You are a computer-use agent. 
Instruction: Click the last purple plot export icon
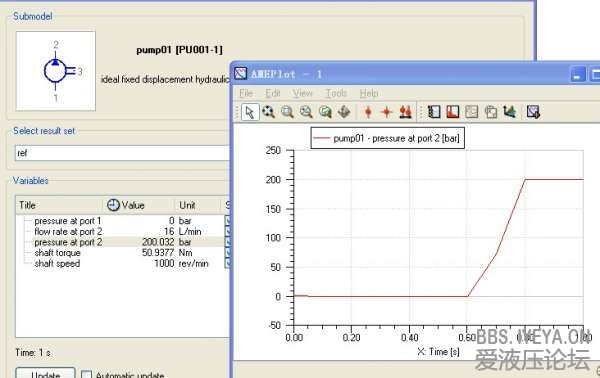tap(533, 112)
